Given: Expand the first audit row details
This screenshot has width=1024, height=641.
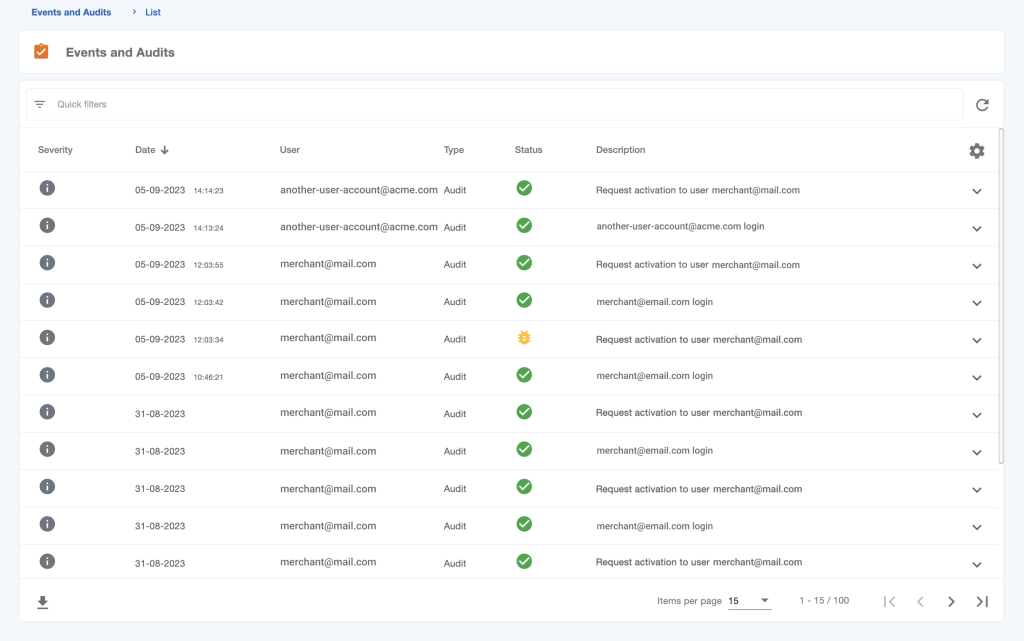Looking at the screenshot, I should point(977,190).
